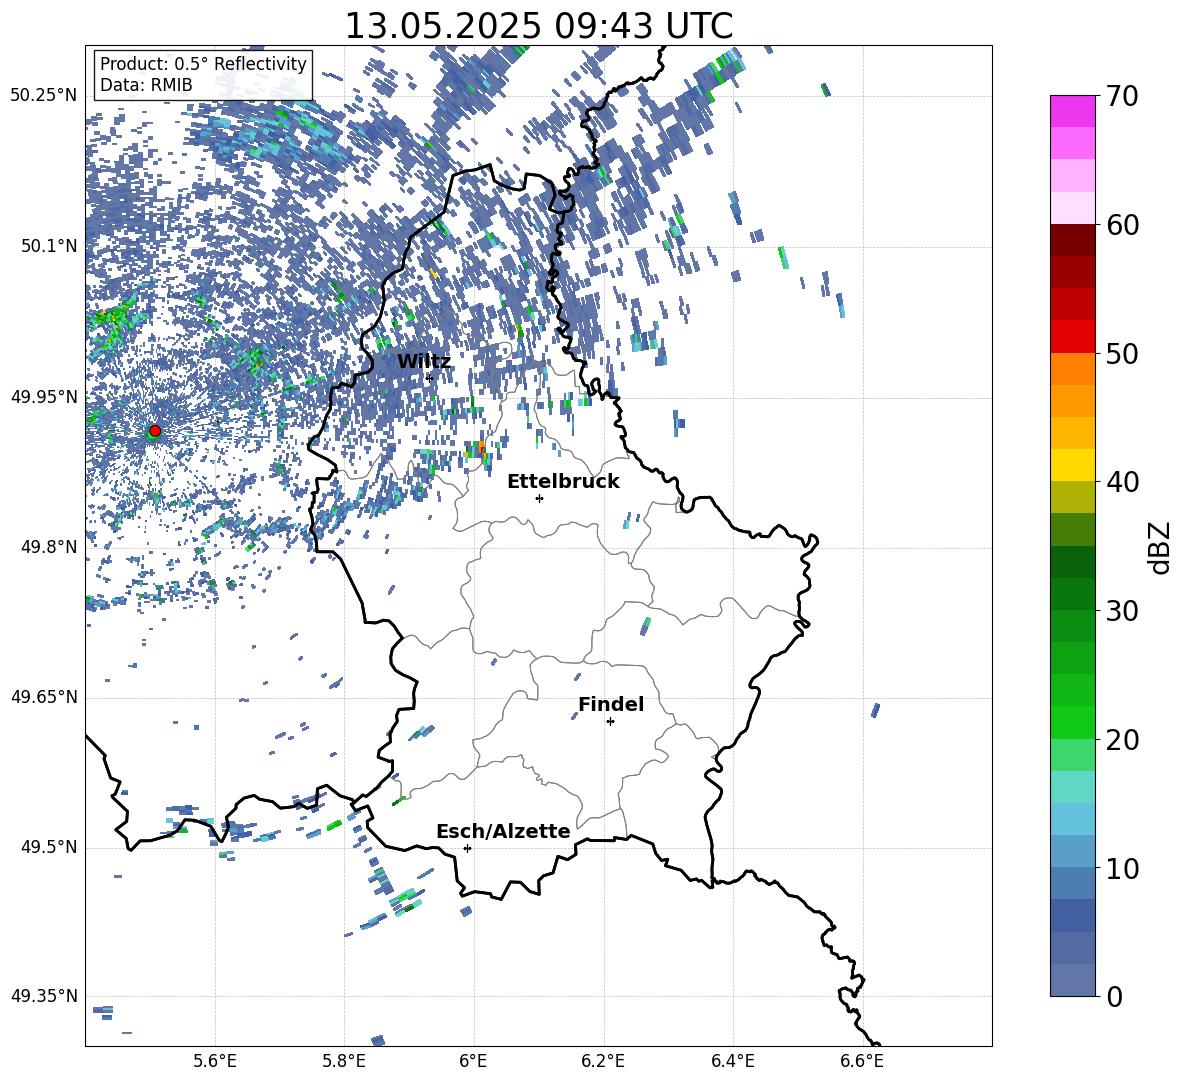Click the colorbar tick label 40

pos(1122,482)
